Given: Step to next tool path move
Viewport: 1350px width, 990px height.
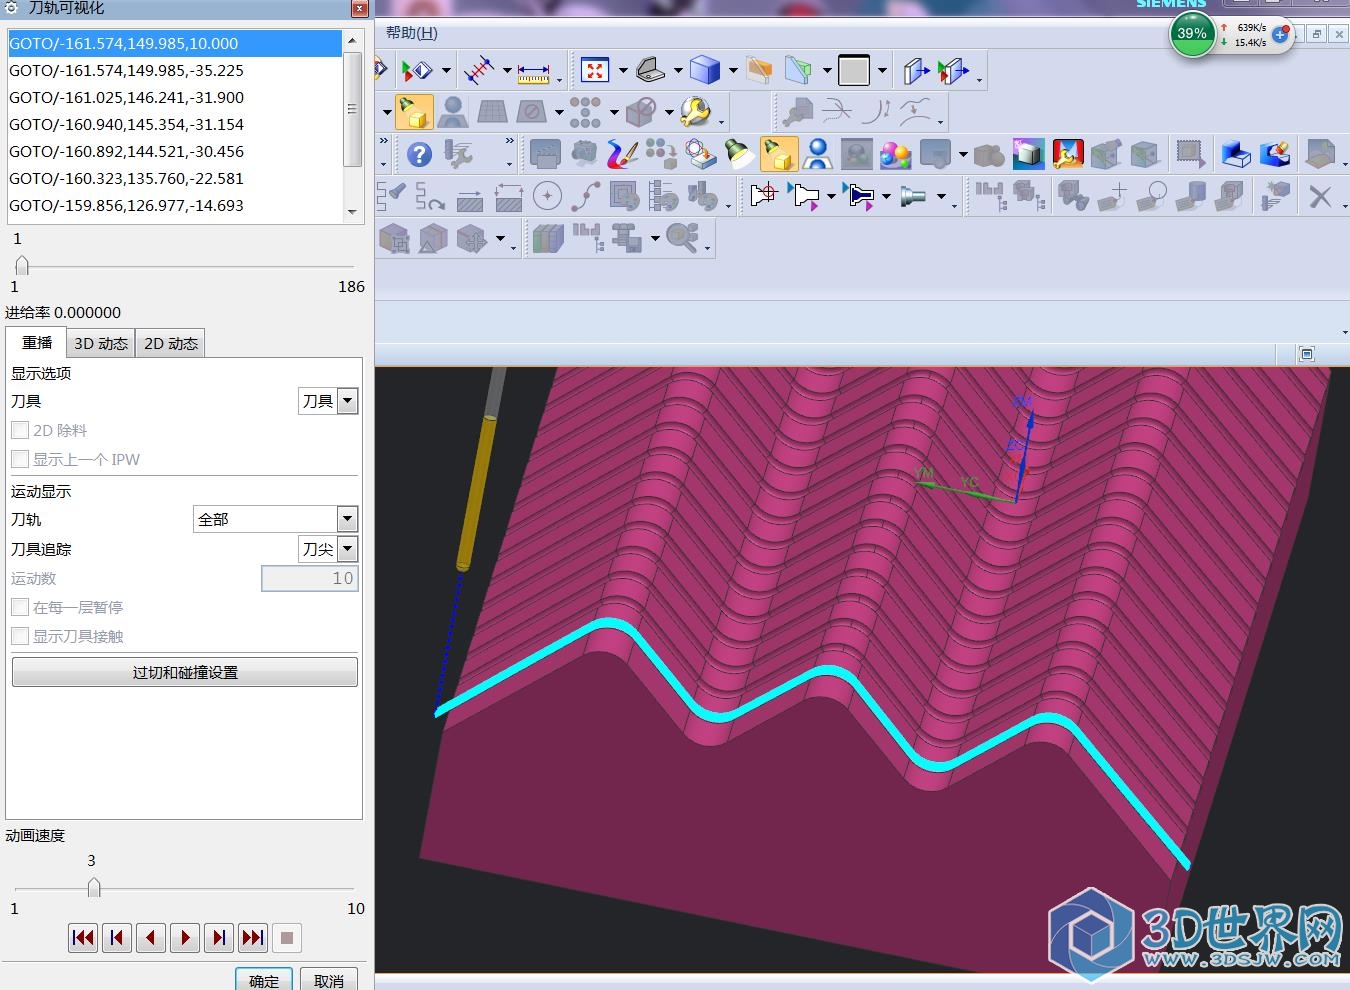Looking at the screenshot, I should point(219,937).
